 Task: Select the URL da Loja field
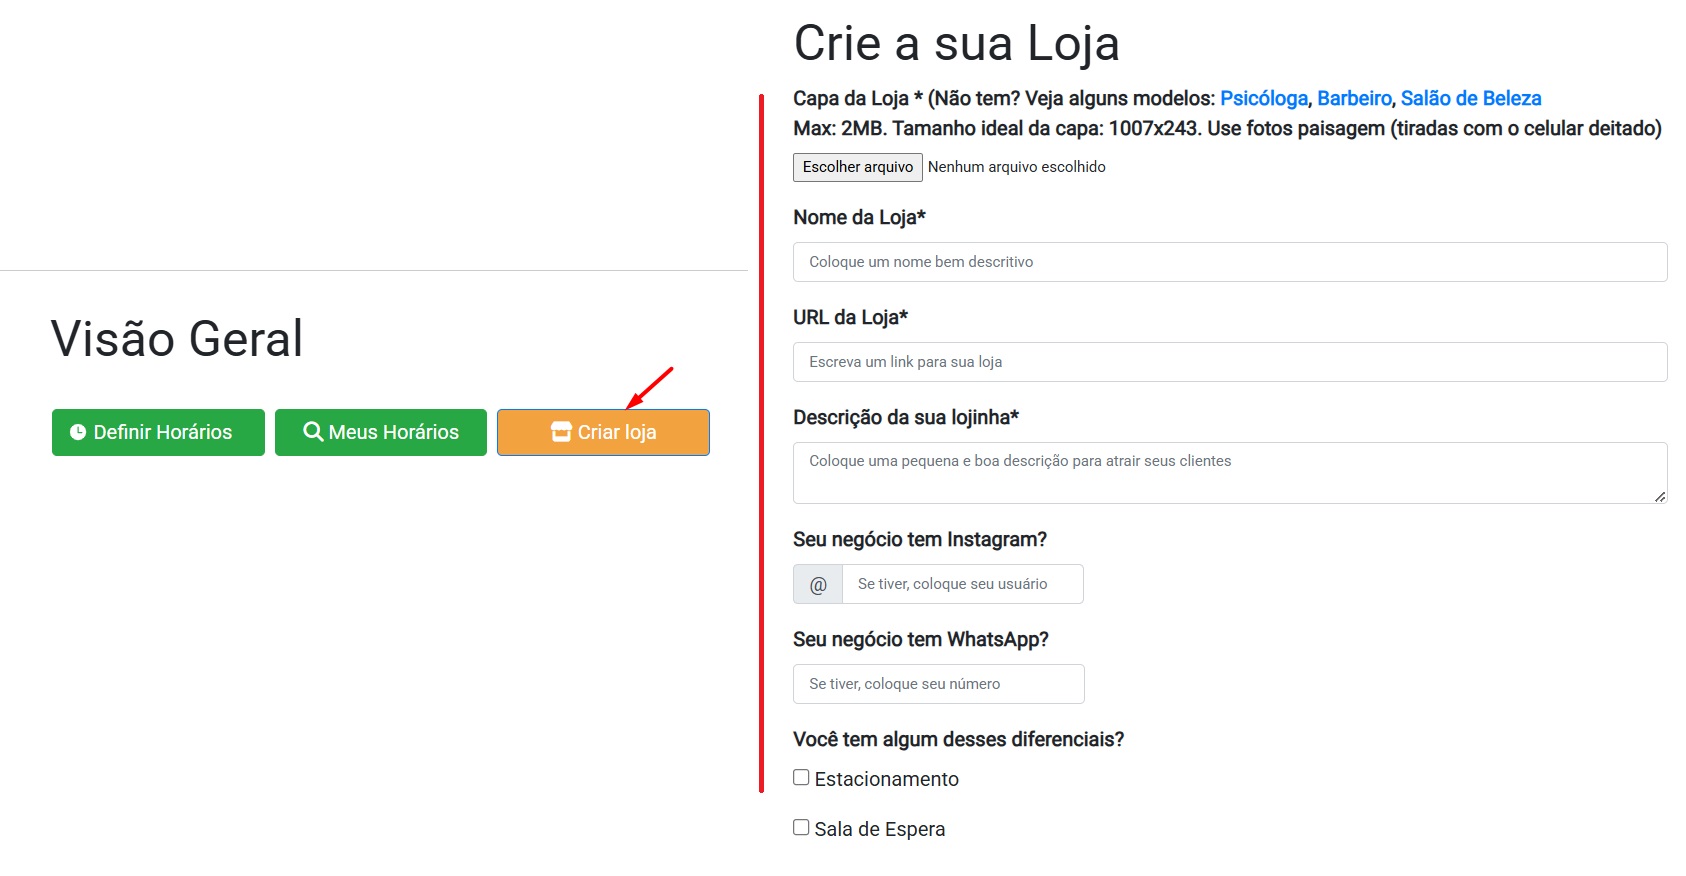(x=1229, y=361)
